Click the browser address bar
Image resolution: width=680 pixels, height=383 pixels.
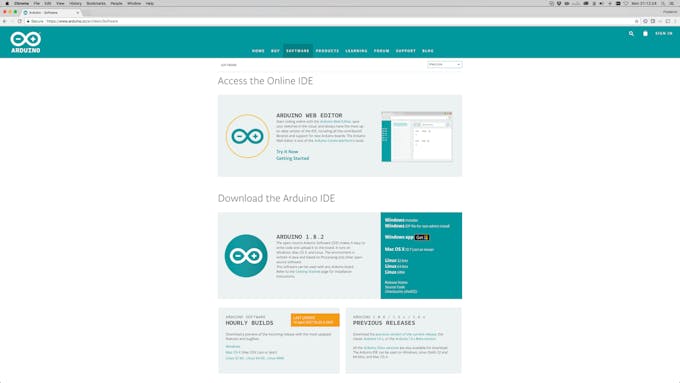pos(330,21)
